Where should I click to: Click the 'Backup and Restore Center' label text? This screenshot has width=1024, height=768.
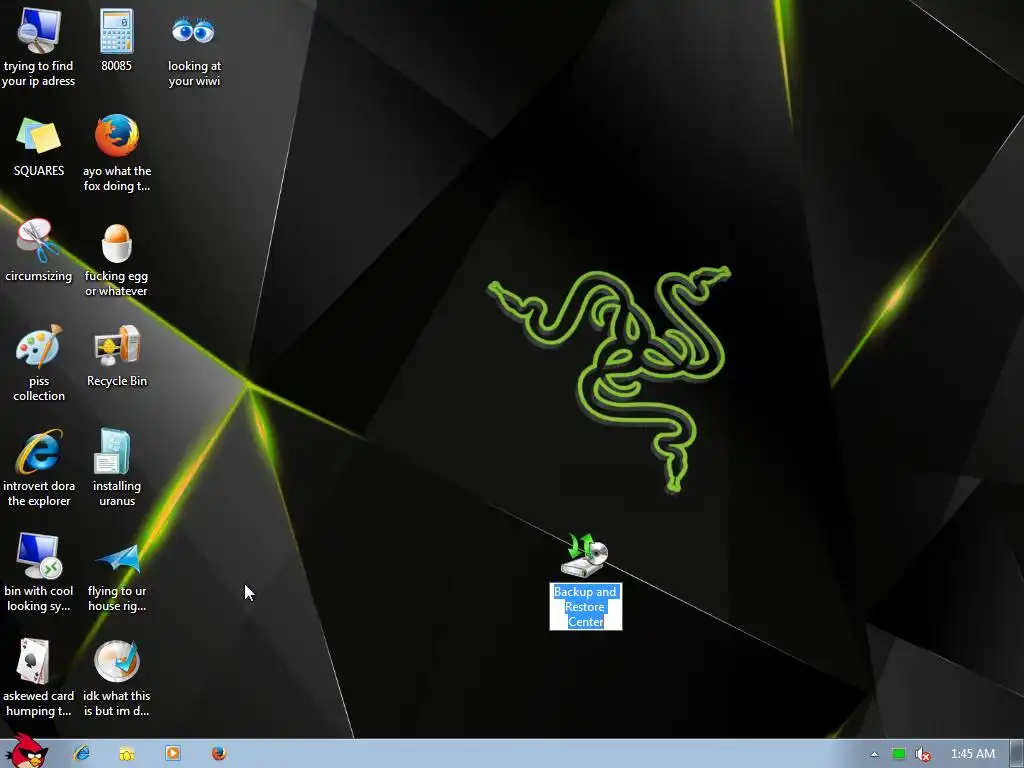[585, 607]
